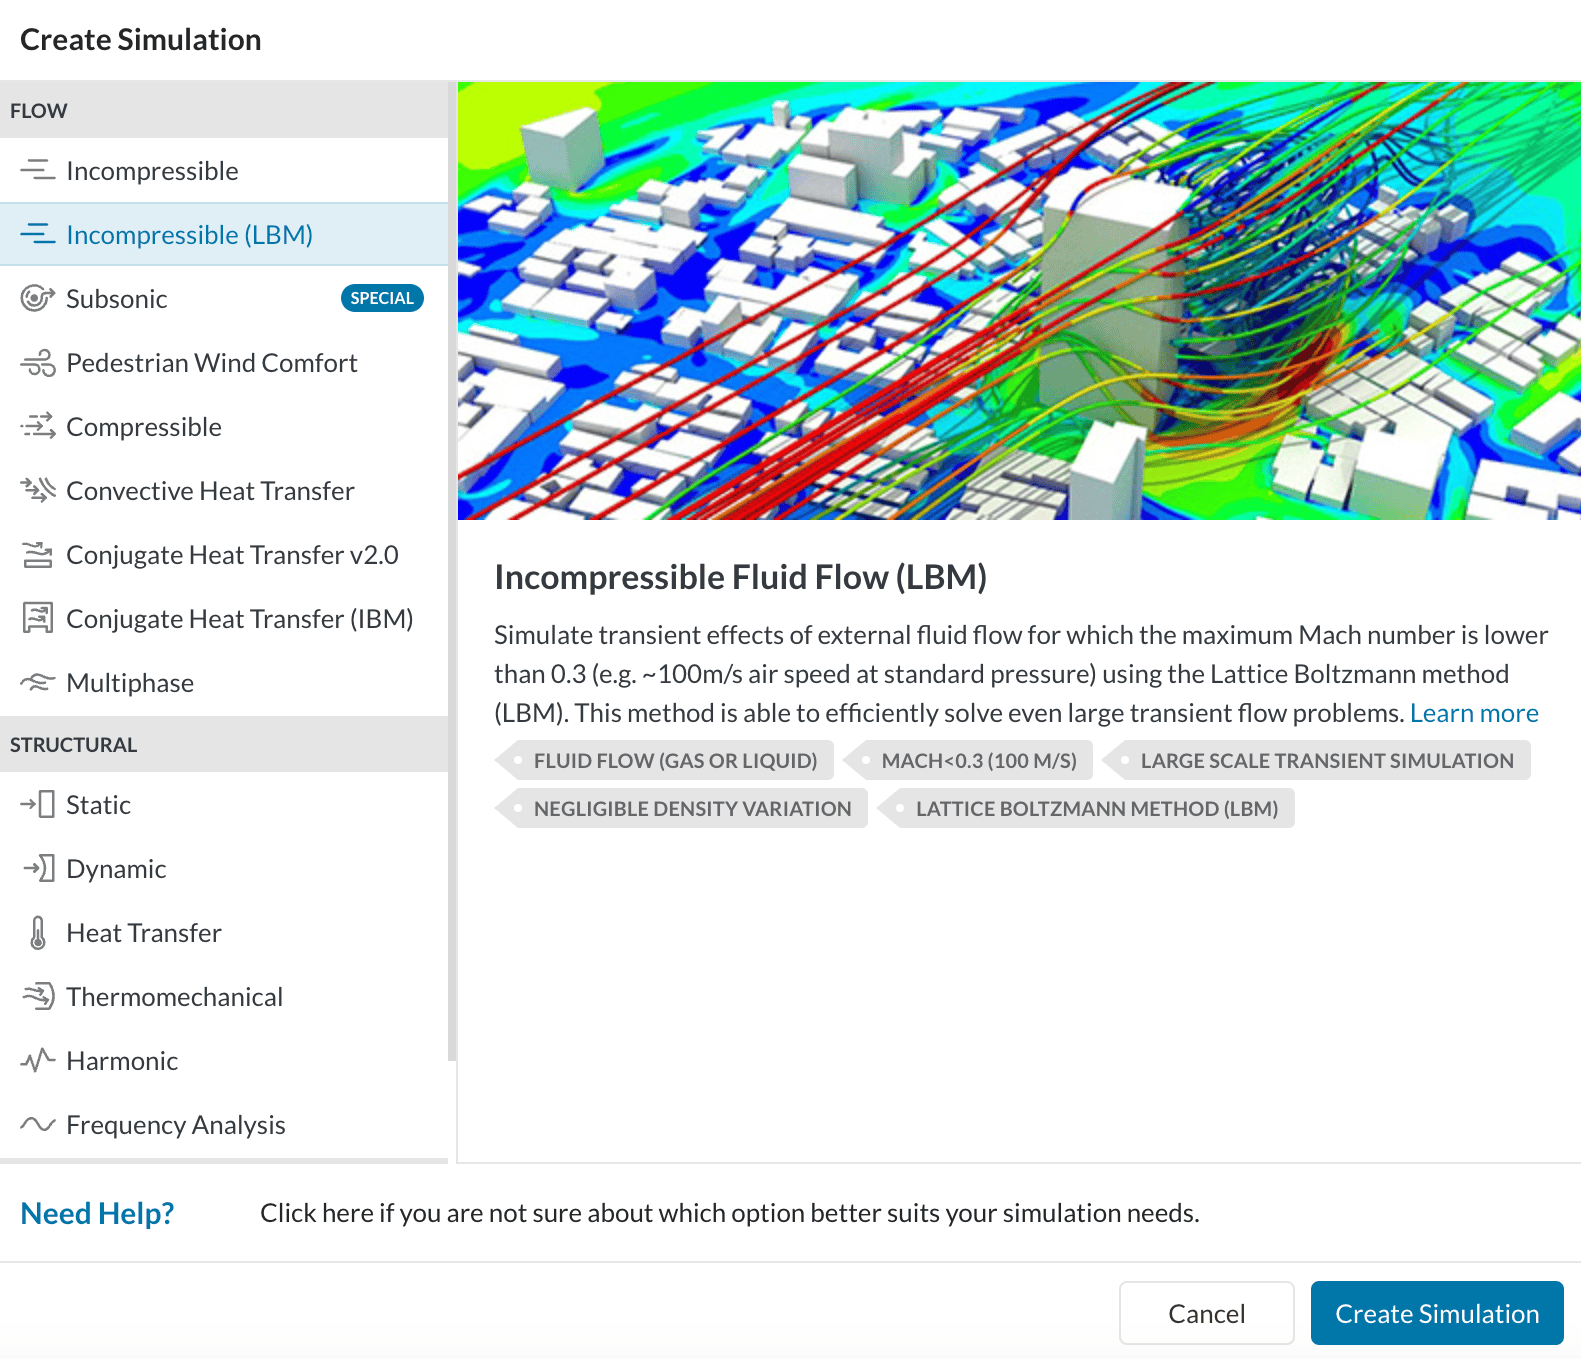1581x1359 pixels.
Task: Click the NEGLIGIBLE DENSITY VARIATION tag
Action: [681, 809]
